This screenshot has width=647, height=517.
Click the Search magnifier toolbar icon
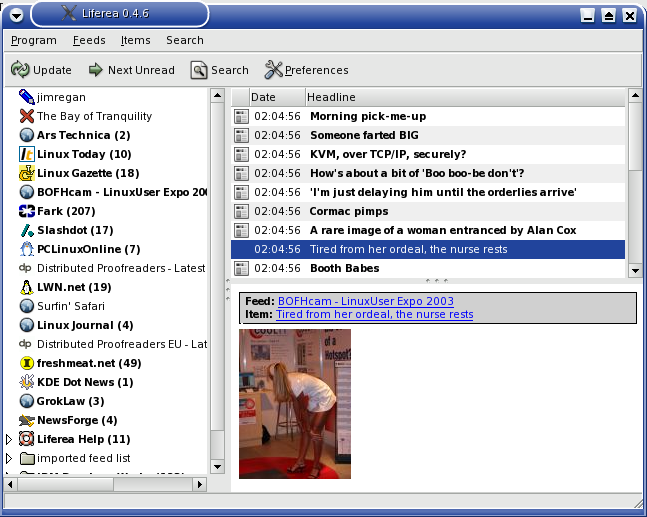pyautogui.click(x=199, y=70)
